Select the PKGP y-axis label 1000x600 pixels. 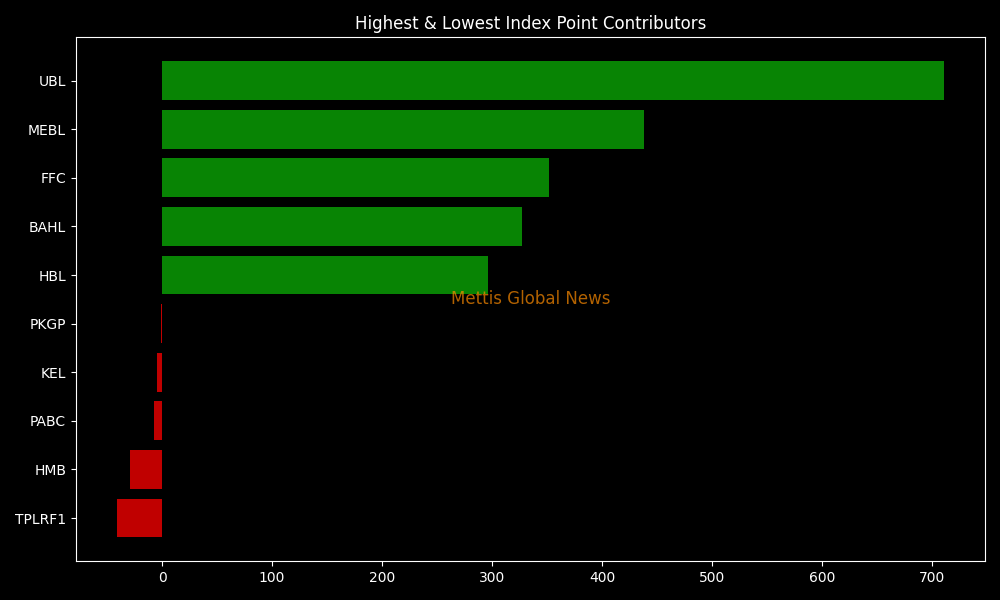pyautogui.click(x=47, y=324)
